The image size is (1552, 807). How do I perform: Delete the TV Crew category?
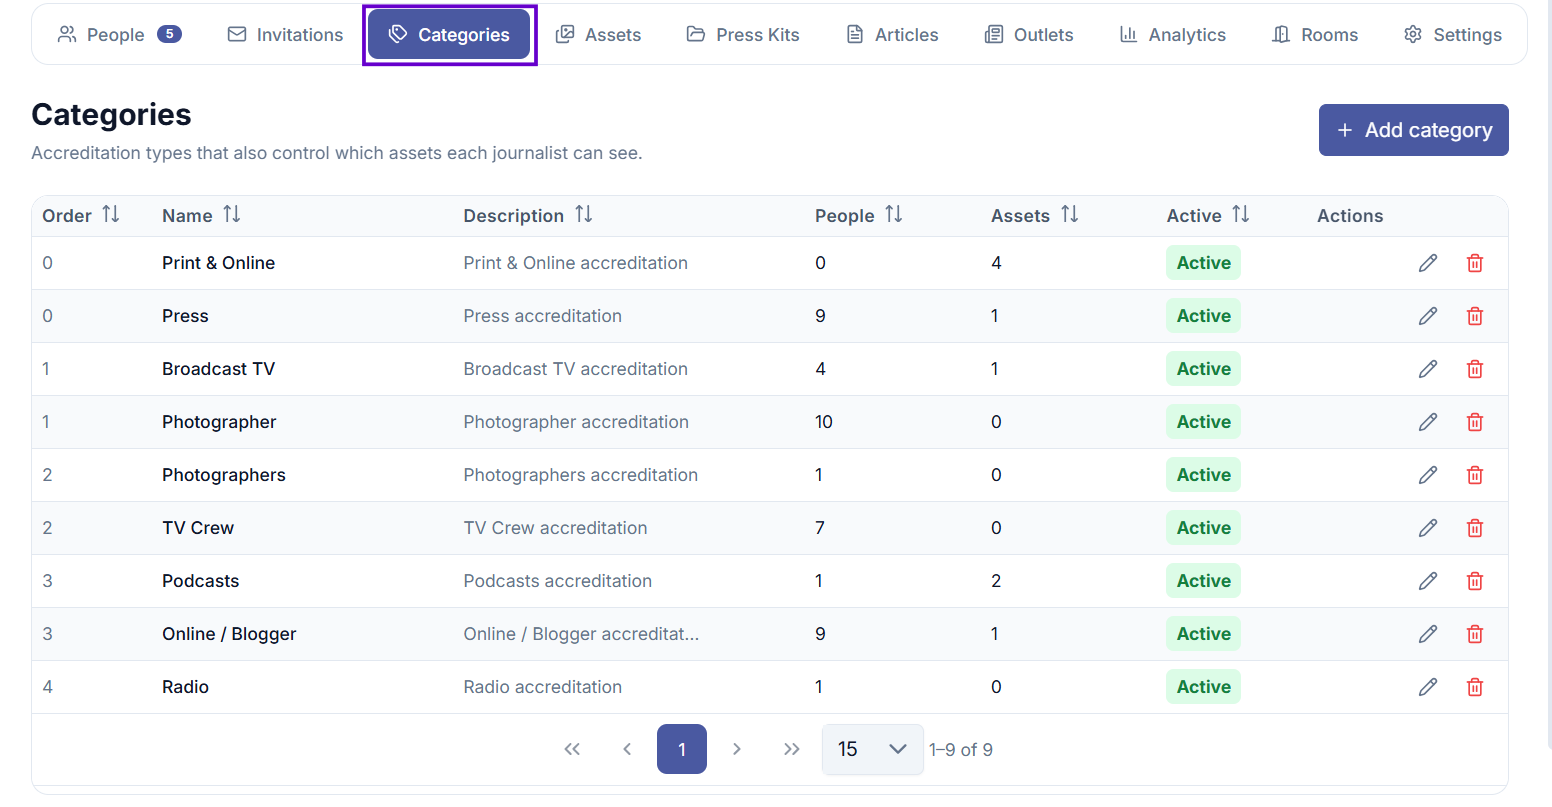[x=1475, y=528]
